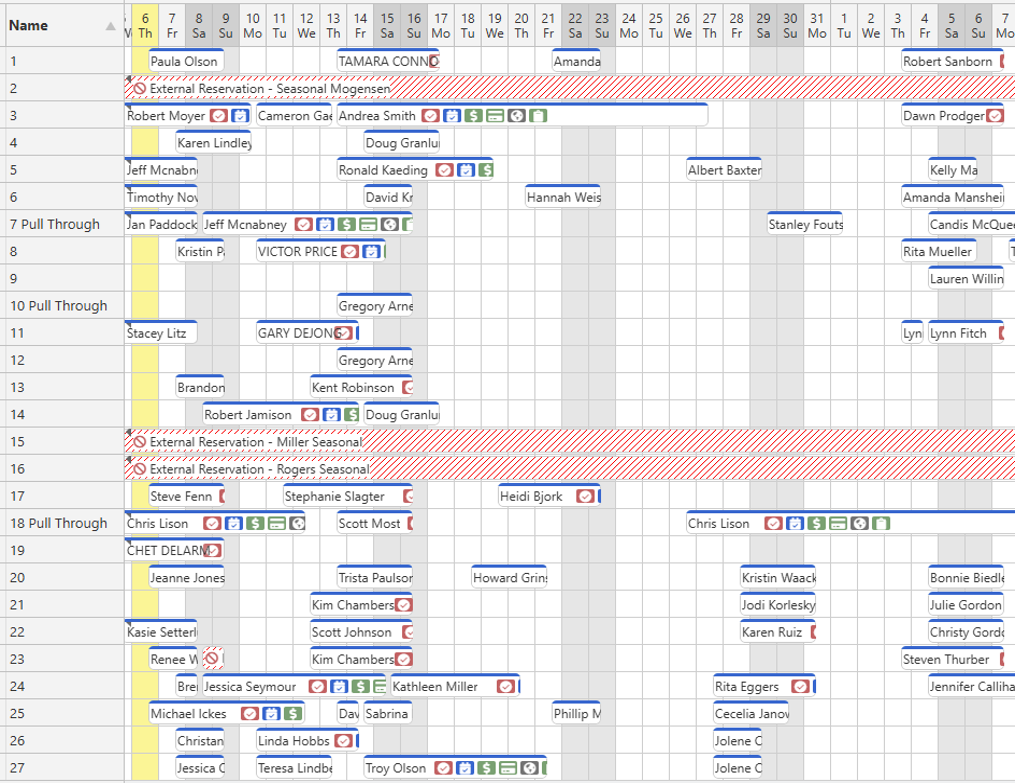Image resolution: width=1015 pixels, height=783 pixels.
Task: Click the blue calendar icon on Andrea Smith's reservation
Action: point(452,116)
